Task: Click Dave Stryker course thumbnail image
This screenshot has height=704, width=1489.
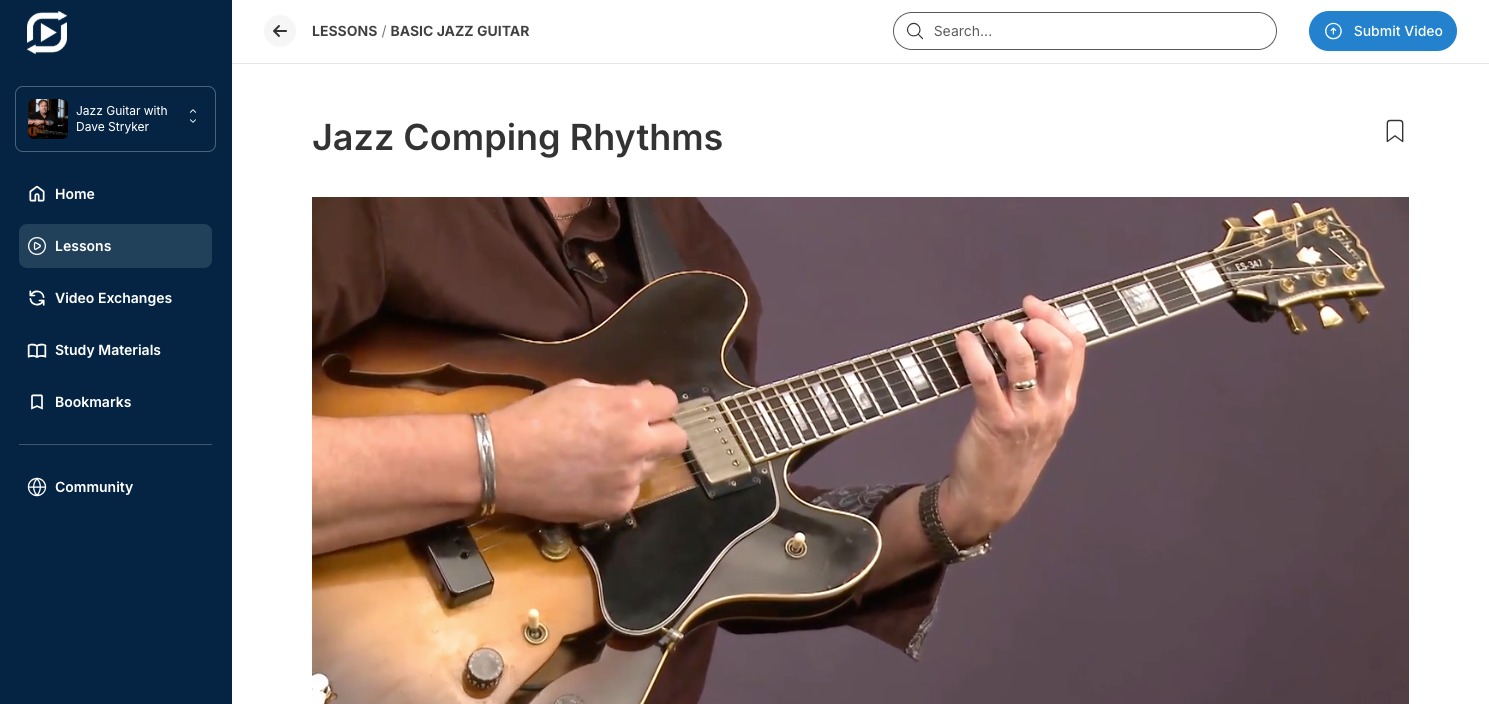Action: point(48,118)
